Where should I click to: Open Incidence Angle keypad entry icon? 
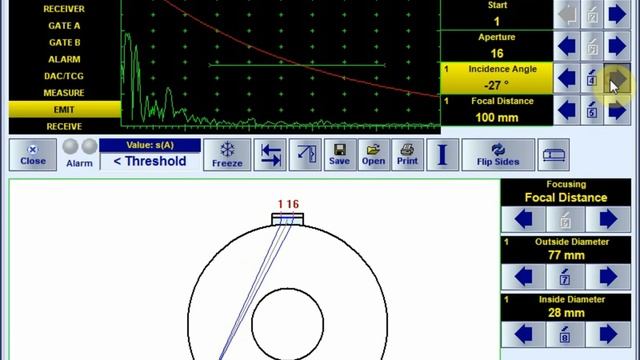[x=592, y=78]
